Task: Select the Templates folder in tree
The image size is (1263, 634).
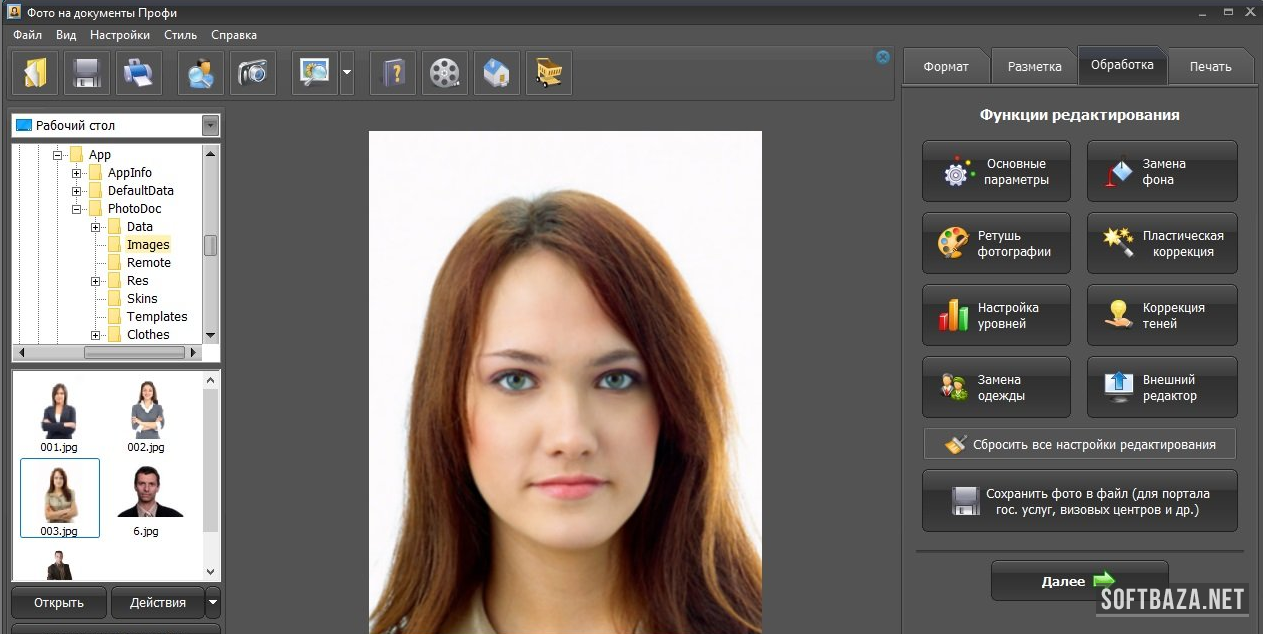Action: tap(156, 317)
